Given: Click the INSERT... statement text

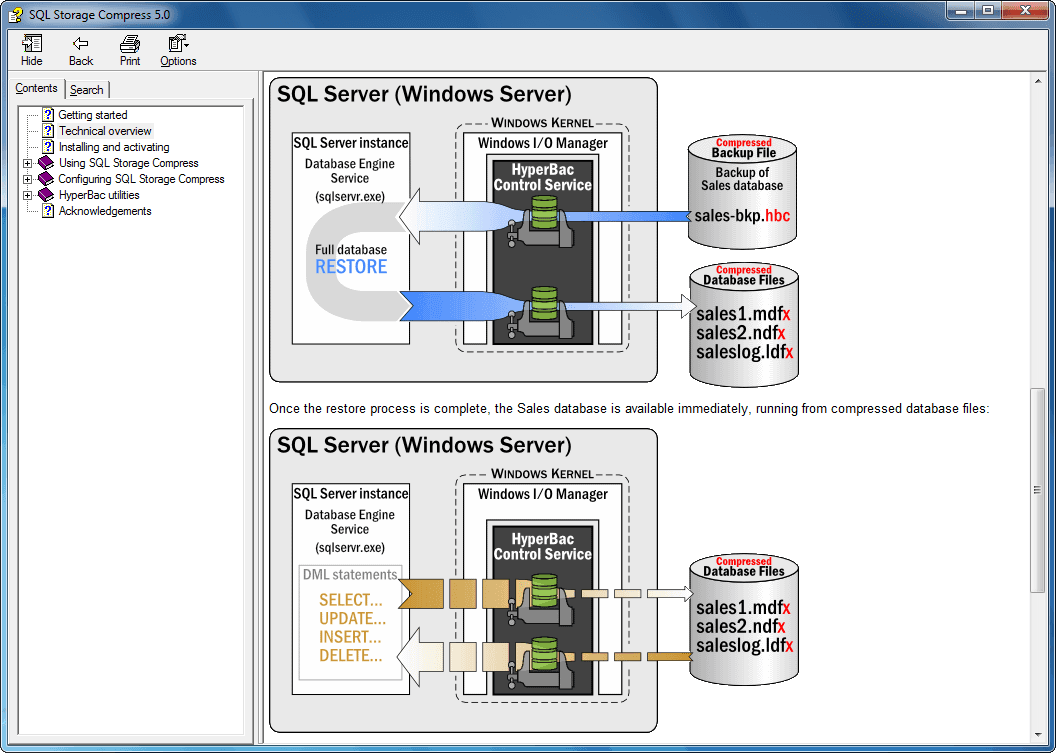Looking at the screenshot, I should tap(350, 636).
